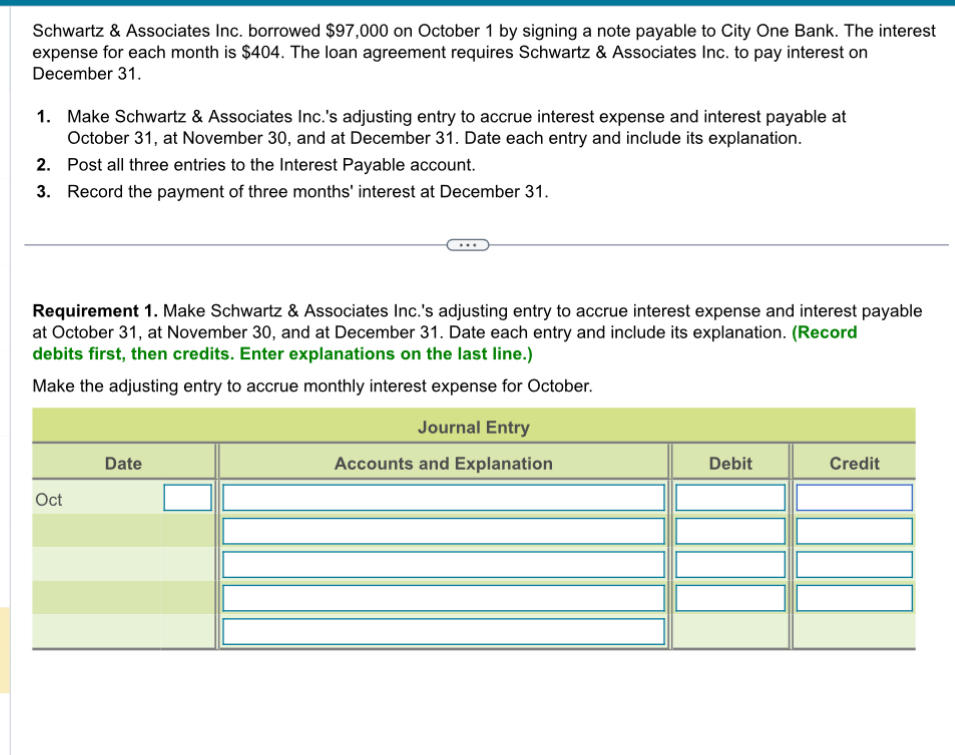
Task: Click the fourth Credit entry box
Action: pyautogui.click(x=854, y=597)
